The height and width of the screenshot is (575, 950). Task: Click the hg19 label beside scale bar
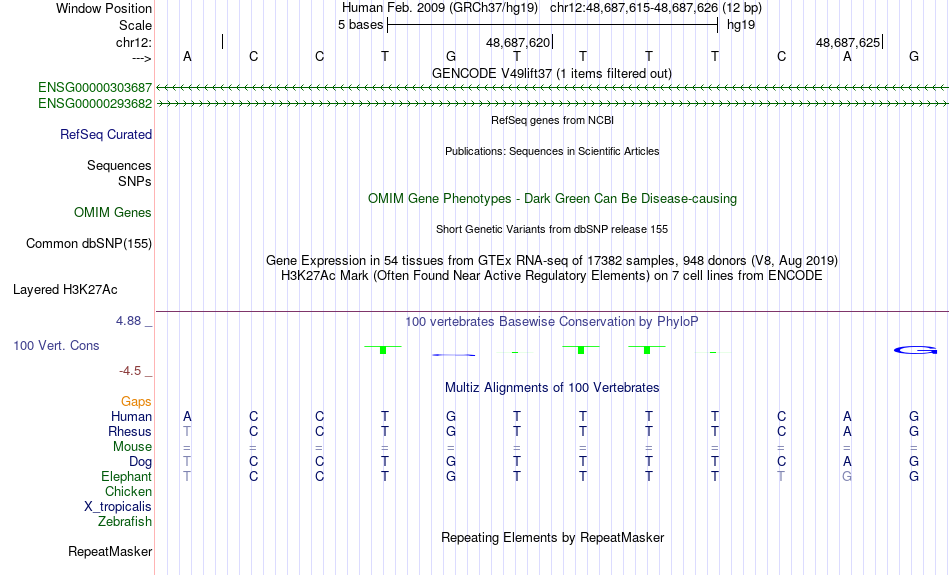click(x=741, y=25)
